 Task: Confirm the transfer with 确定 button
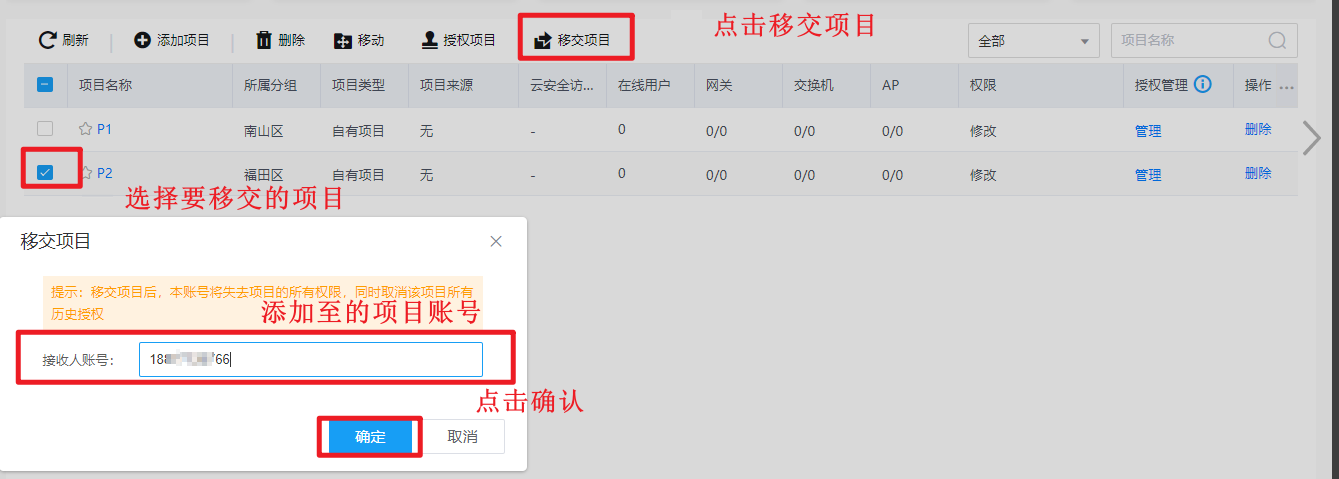pos(370,437)
